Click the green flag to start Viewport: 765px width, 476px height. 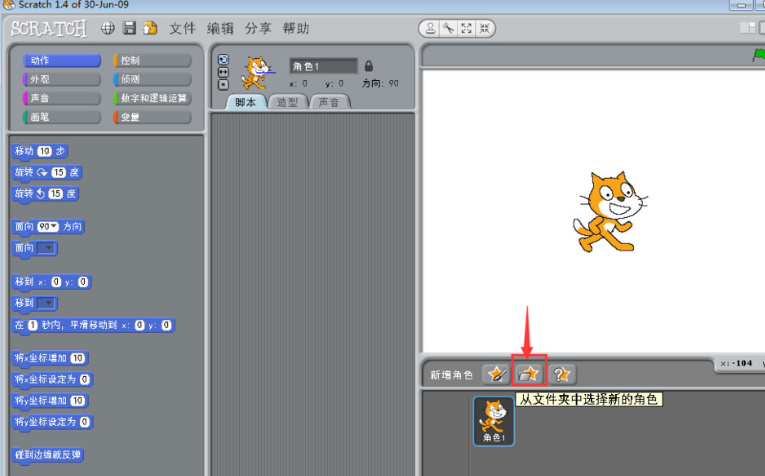pyautogui.click(x=758, y=57)
